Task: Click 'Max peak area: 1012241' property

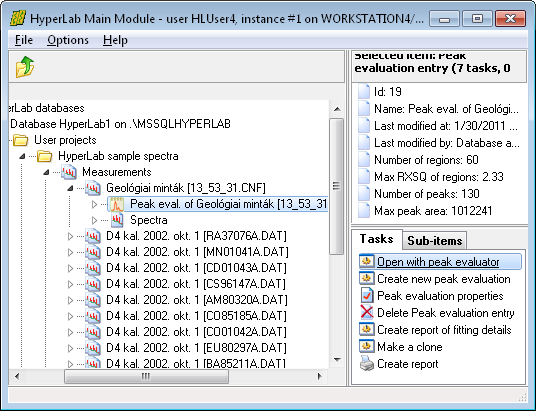Action: (x=433, y=211)
